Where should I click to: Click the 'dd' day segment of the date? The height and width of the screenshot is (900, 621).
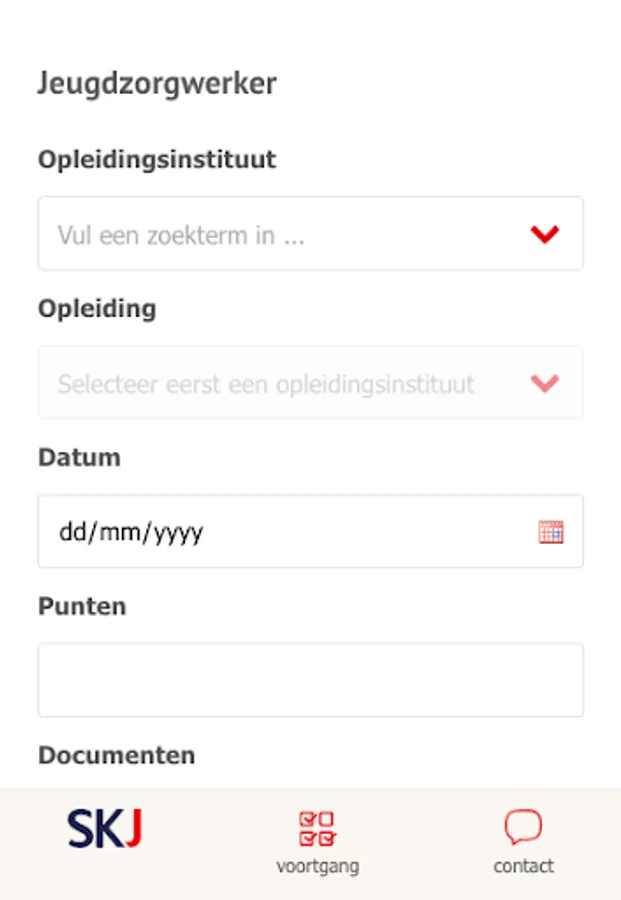coord(73,532)
